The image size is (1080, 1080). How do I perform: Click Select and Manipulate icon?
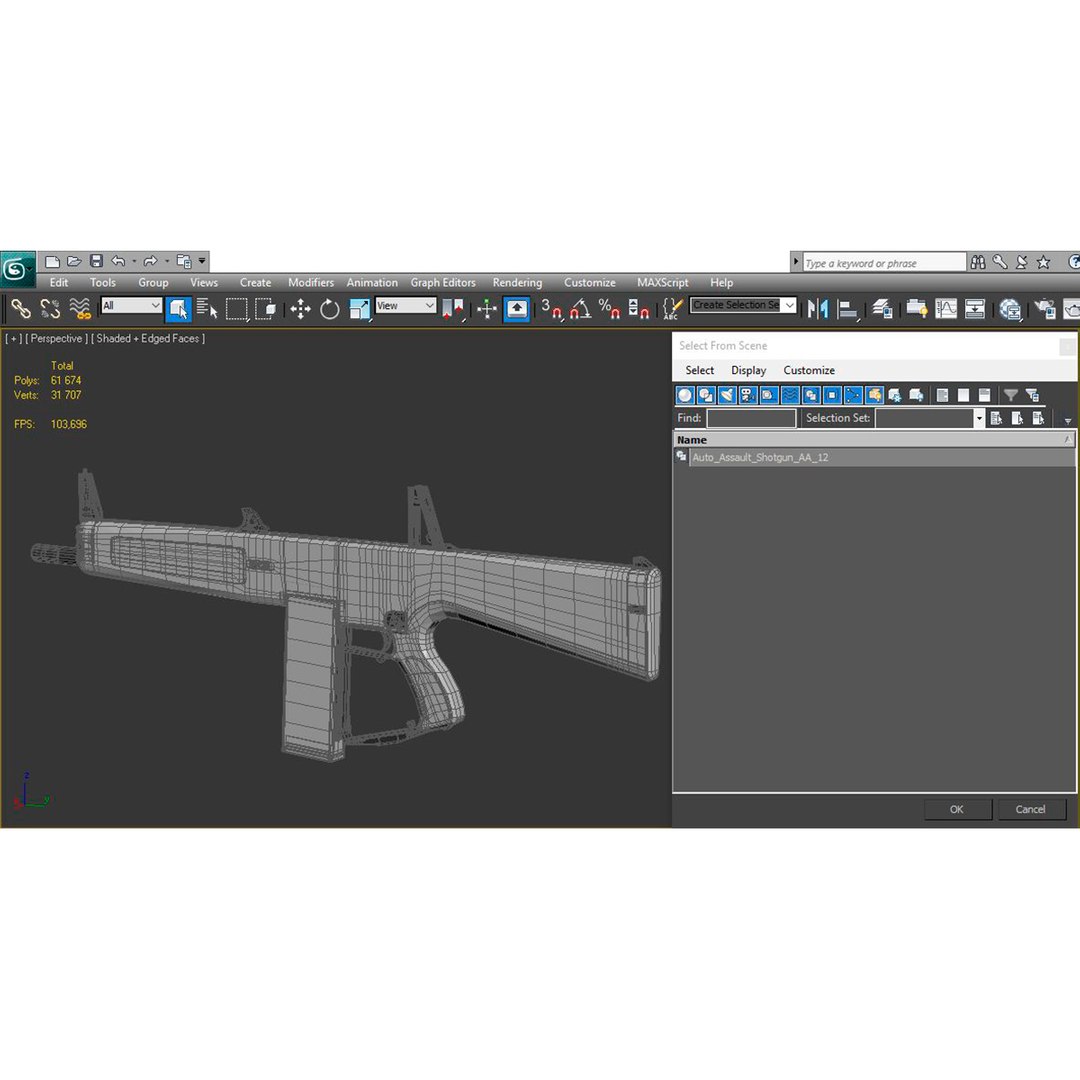(487, 309)
